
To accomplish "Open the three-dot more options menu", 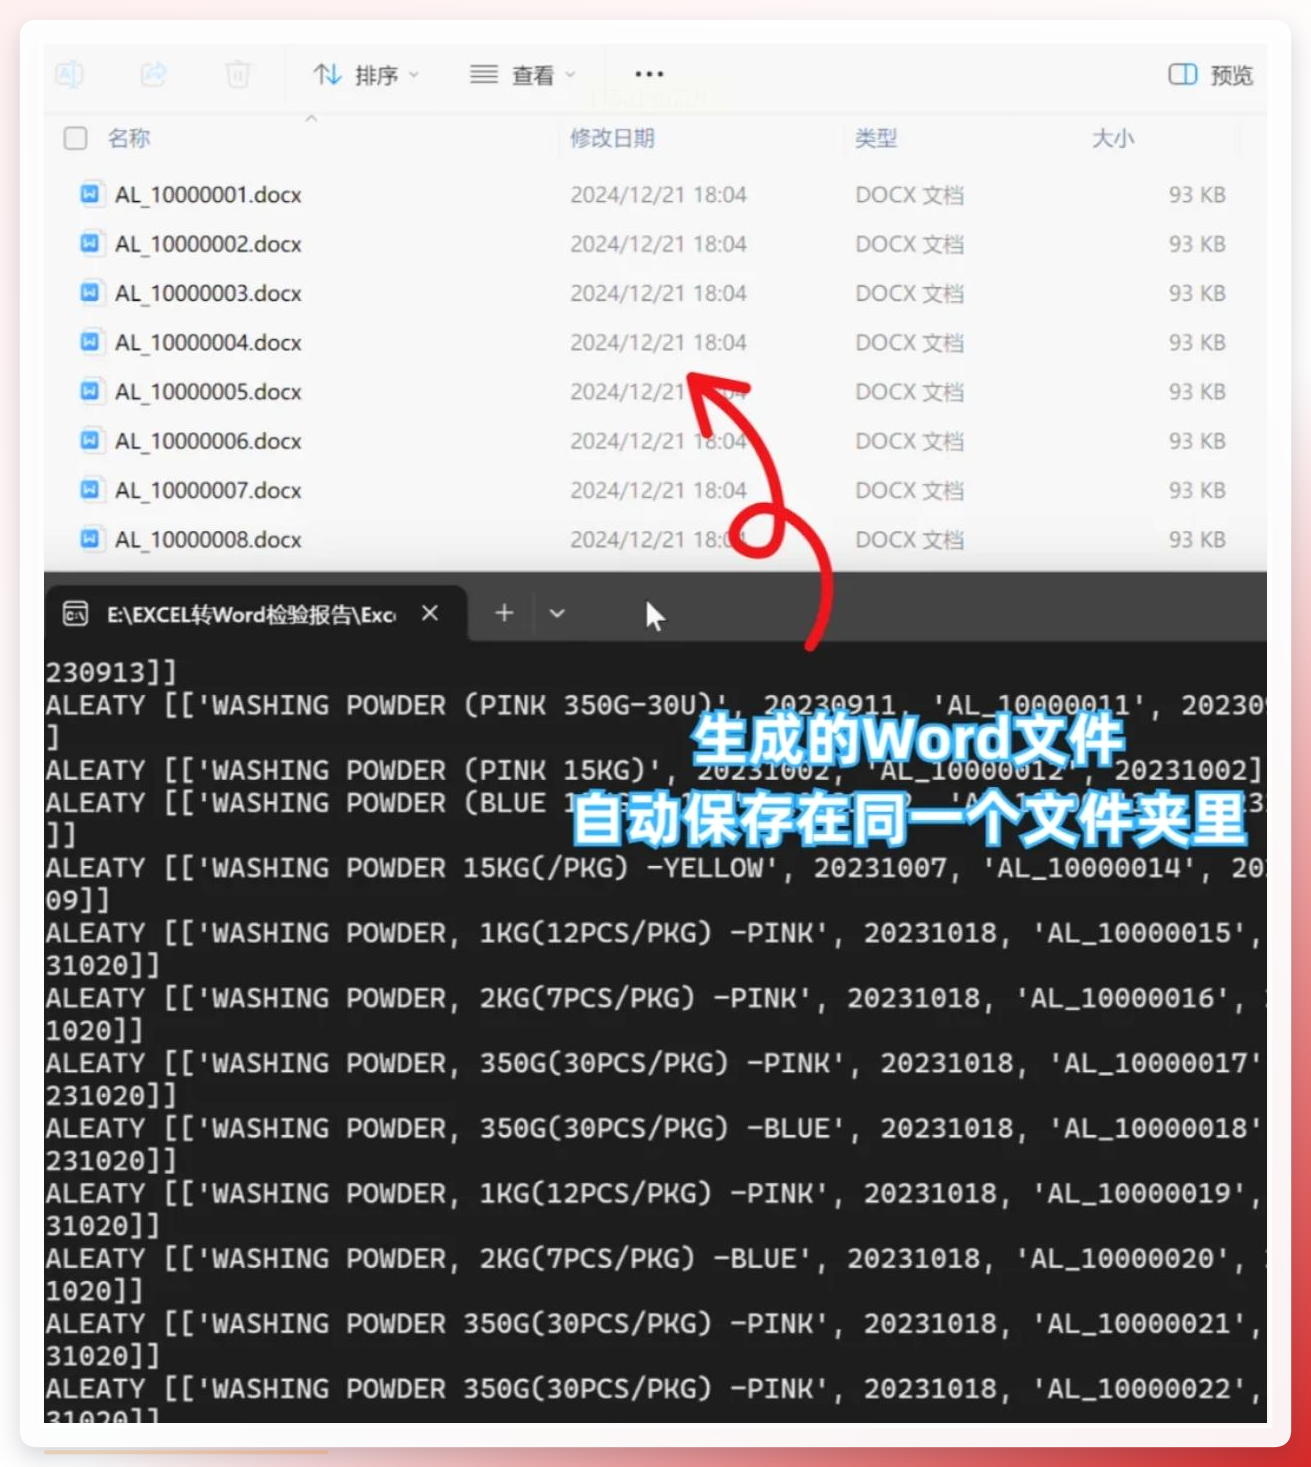I will point(649,74).
